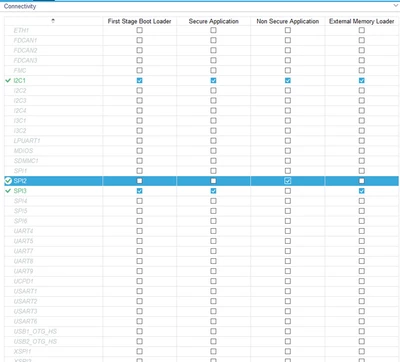Select the FDCAN3 peripheral name
This screenshot has height=362, width=400.
pyautogui.click(x=25, y=60)
